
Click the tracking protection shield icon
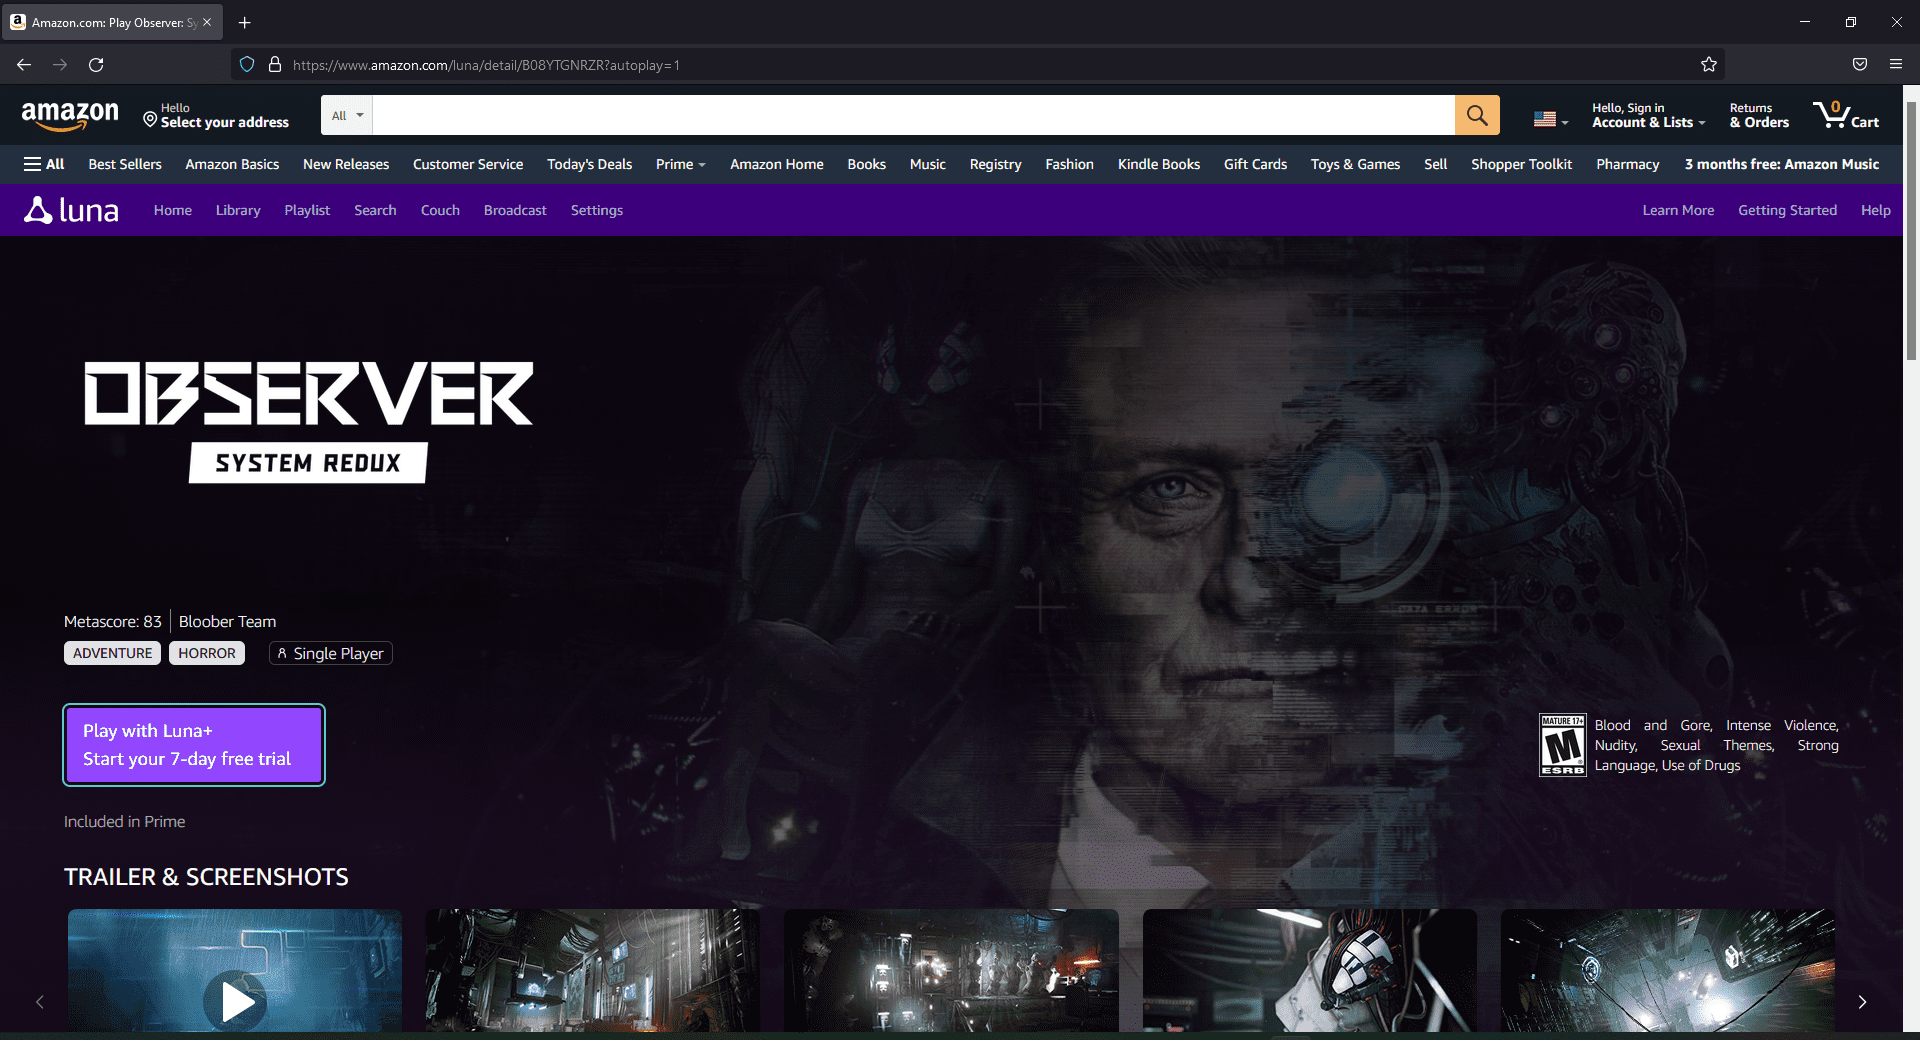pyautogui.click(x=247, y=65)
